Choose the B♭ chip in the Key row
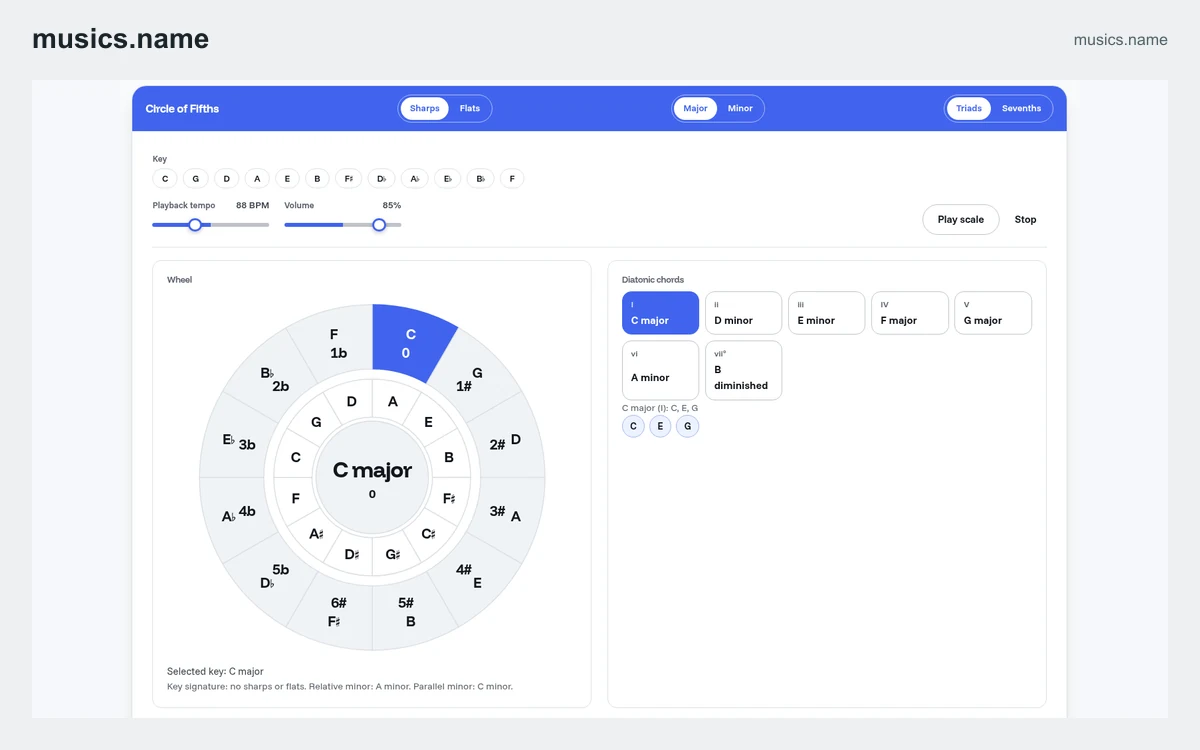1200x750 pixels. tap(480, 179)
